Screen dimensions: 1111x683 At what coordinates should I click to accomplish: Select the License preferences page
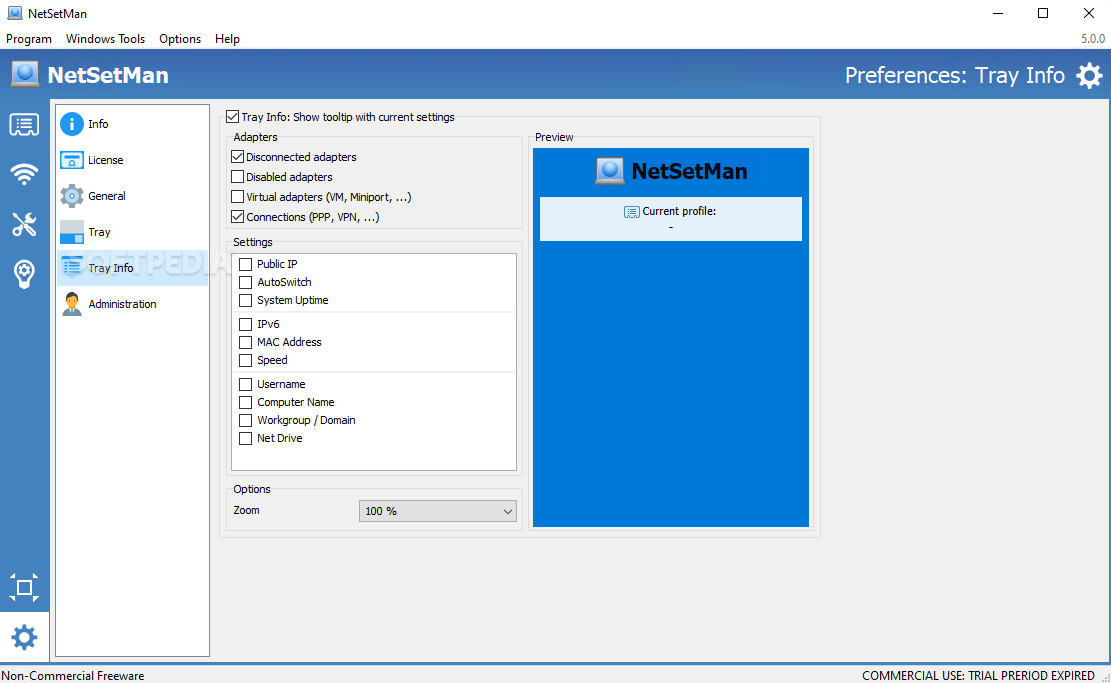tap(132, 160)
